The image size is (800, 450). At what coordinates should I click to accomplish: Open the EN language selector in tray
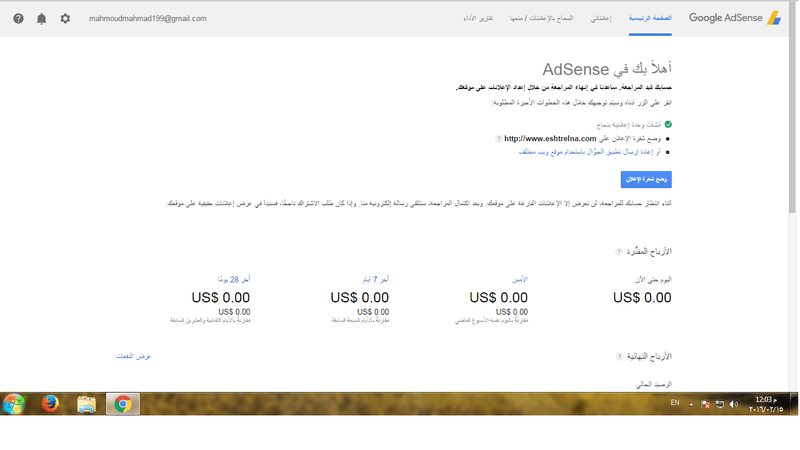(674, 403)
